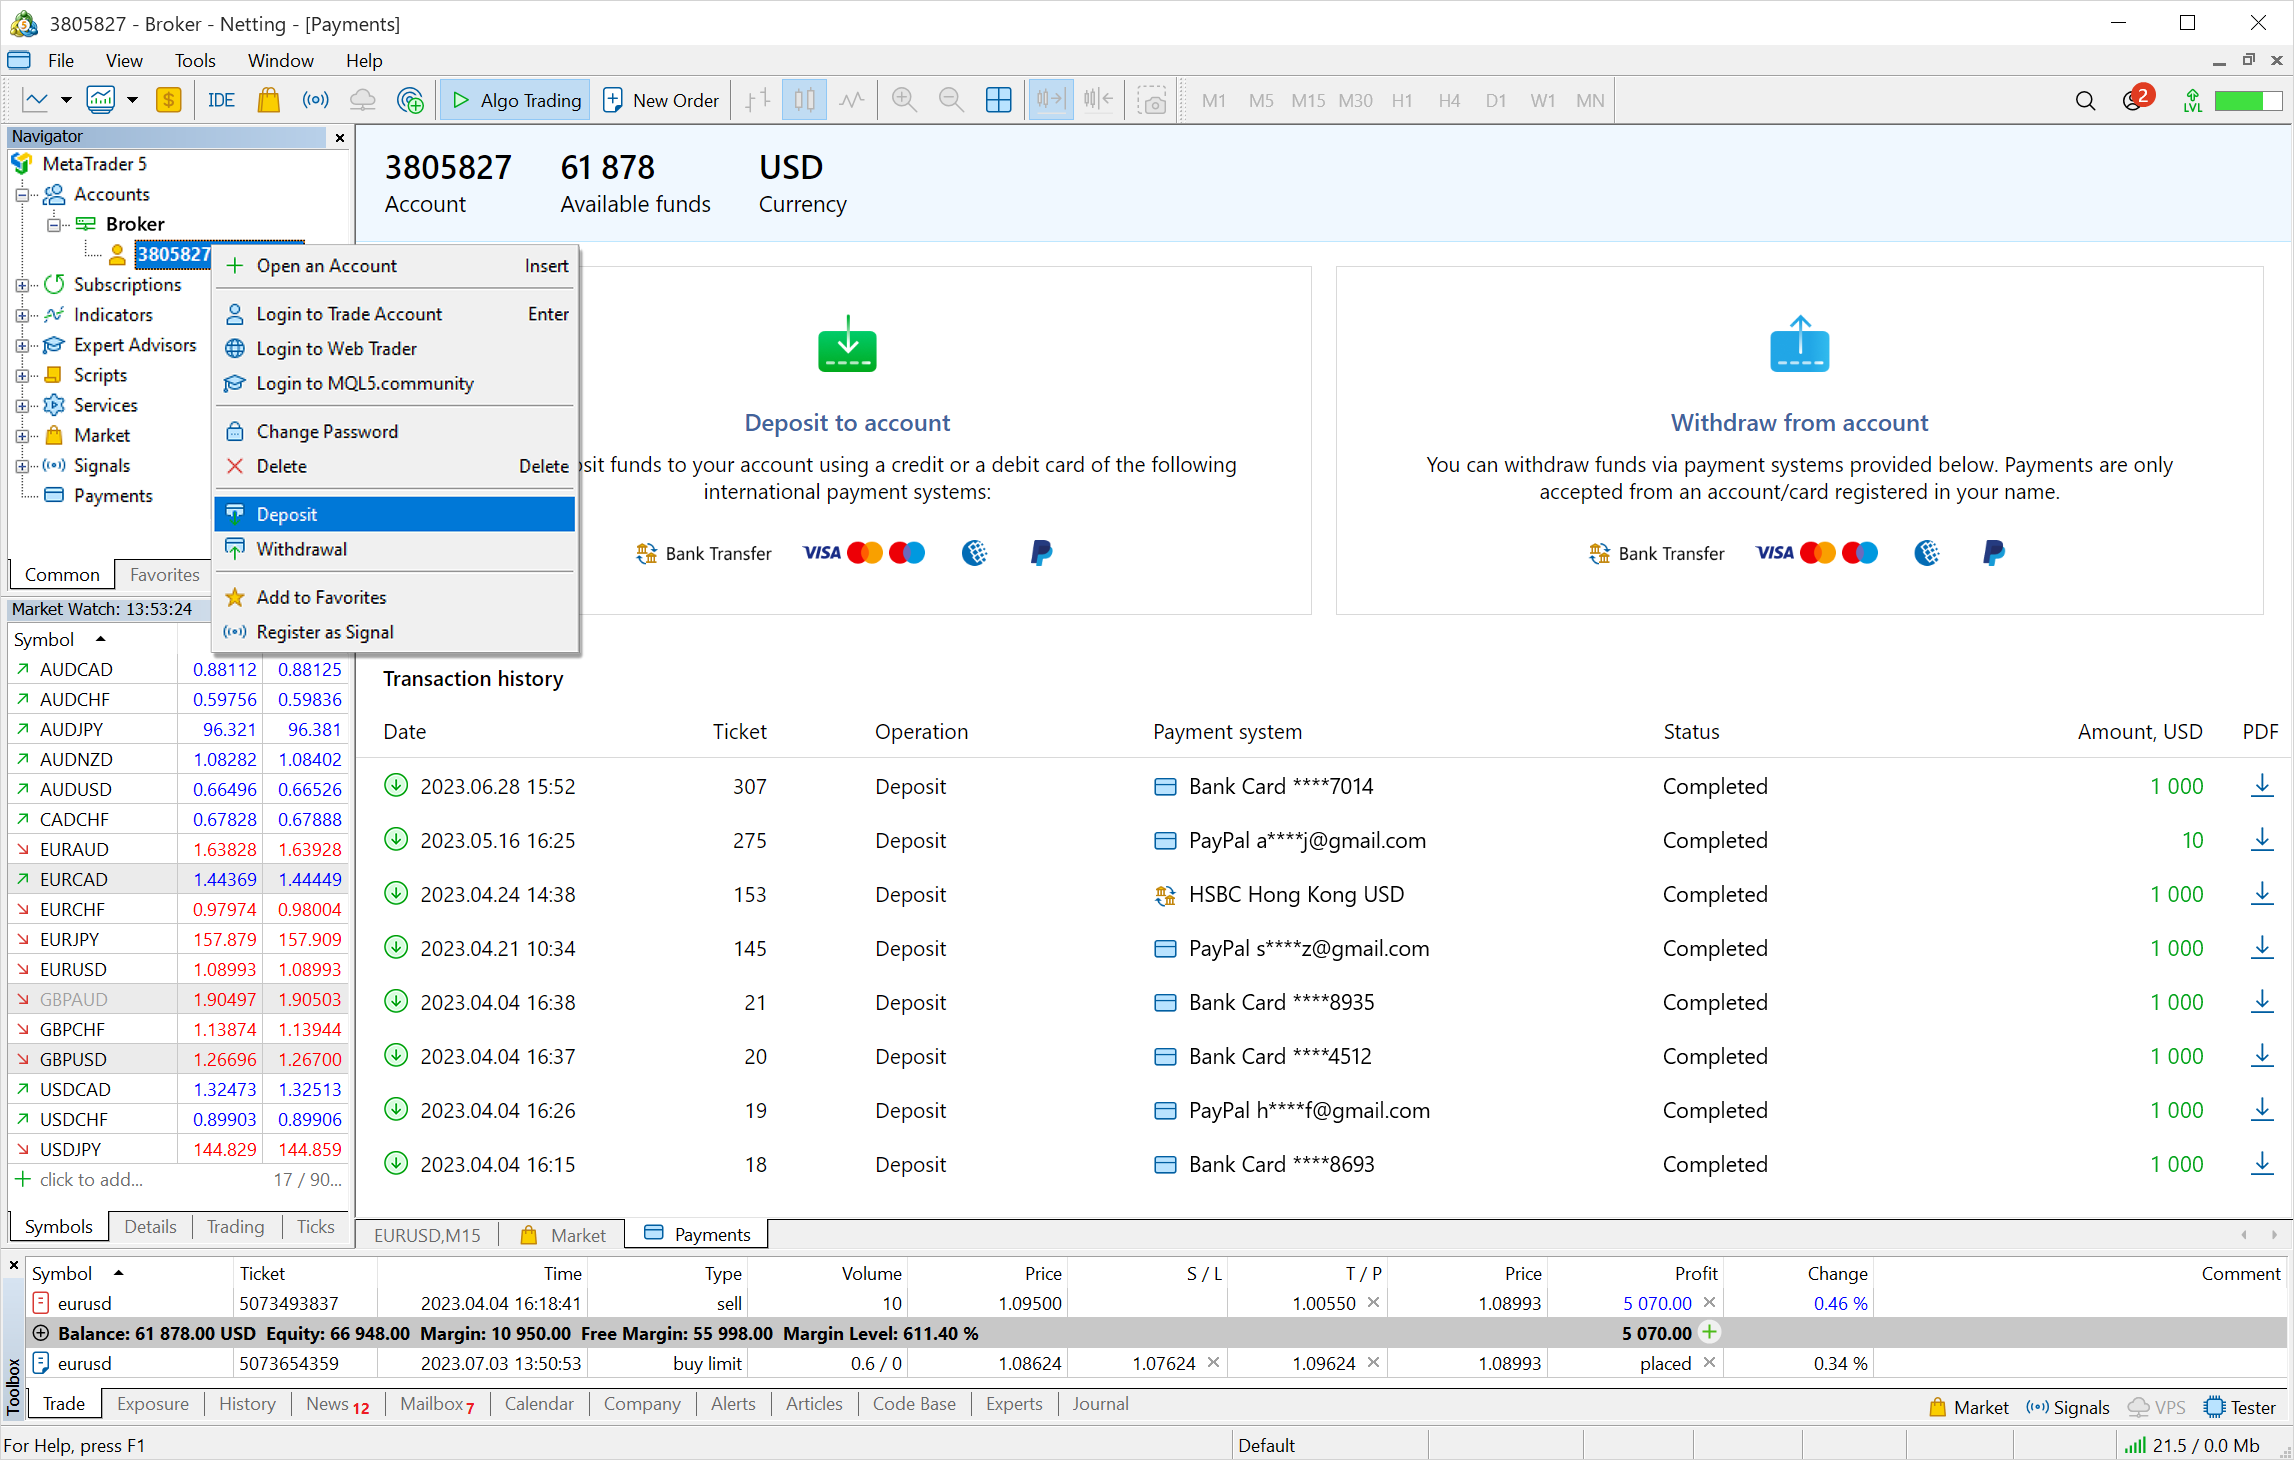Download PDF for ticket 307 deposit
The image size is (2294, 1460).
pyautogui.click(x=2261, y=786)
